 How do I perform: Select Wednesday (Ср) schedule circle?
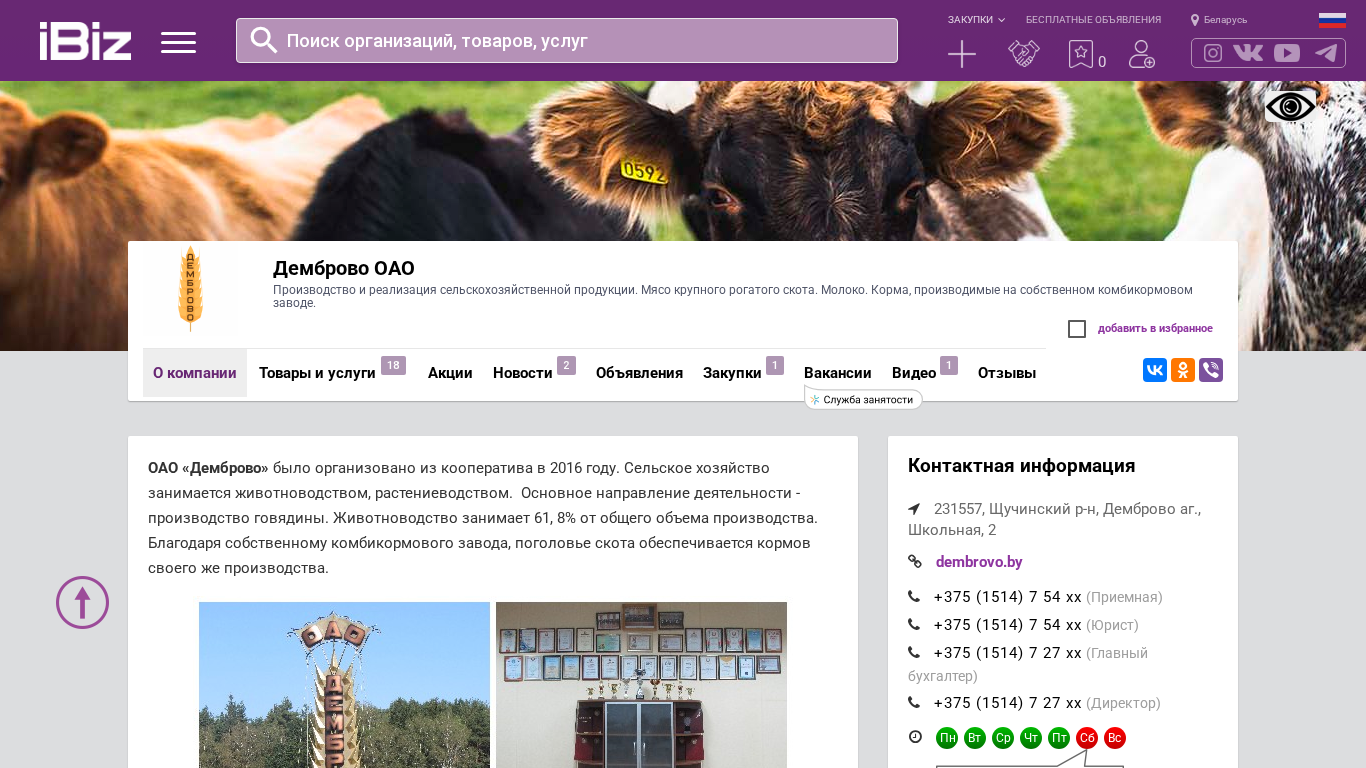coord(1003,738)
